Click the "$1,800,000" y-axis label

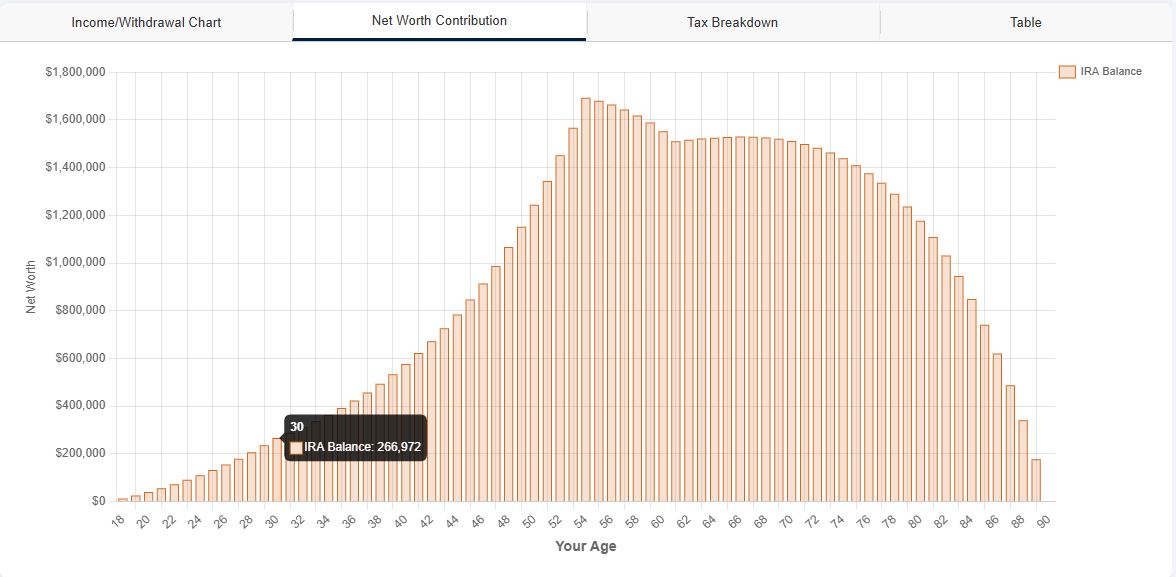(75, 72)
